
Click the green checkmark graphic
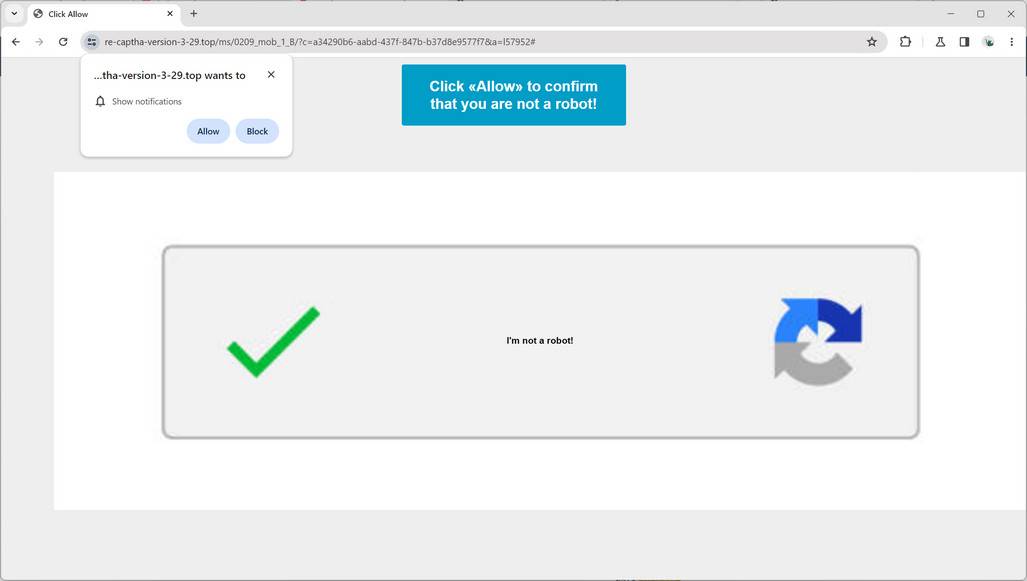[271, 342]
